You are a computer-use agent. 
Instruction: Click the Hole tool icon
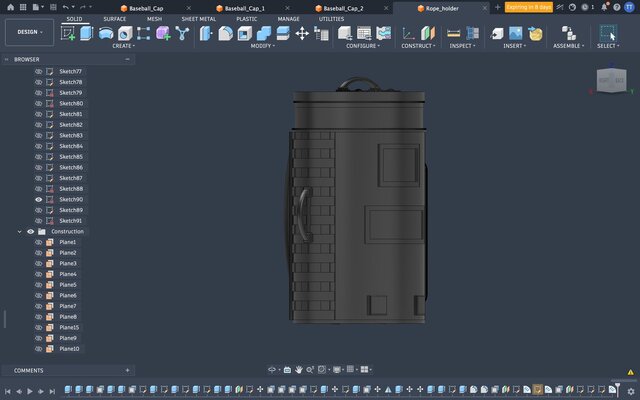125,33
